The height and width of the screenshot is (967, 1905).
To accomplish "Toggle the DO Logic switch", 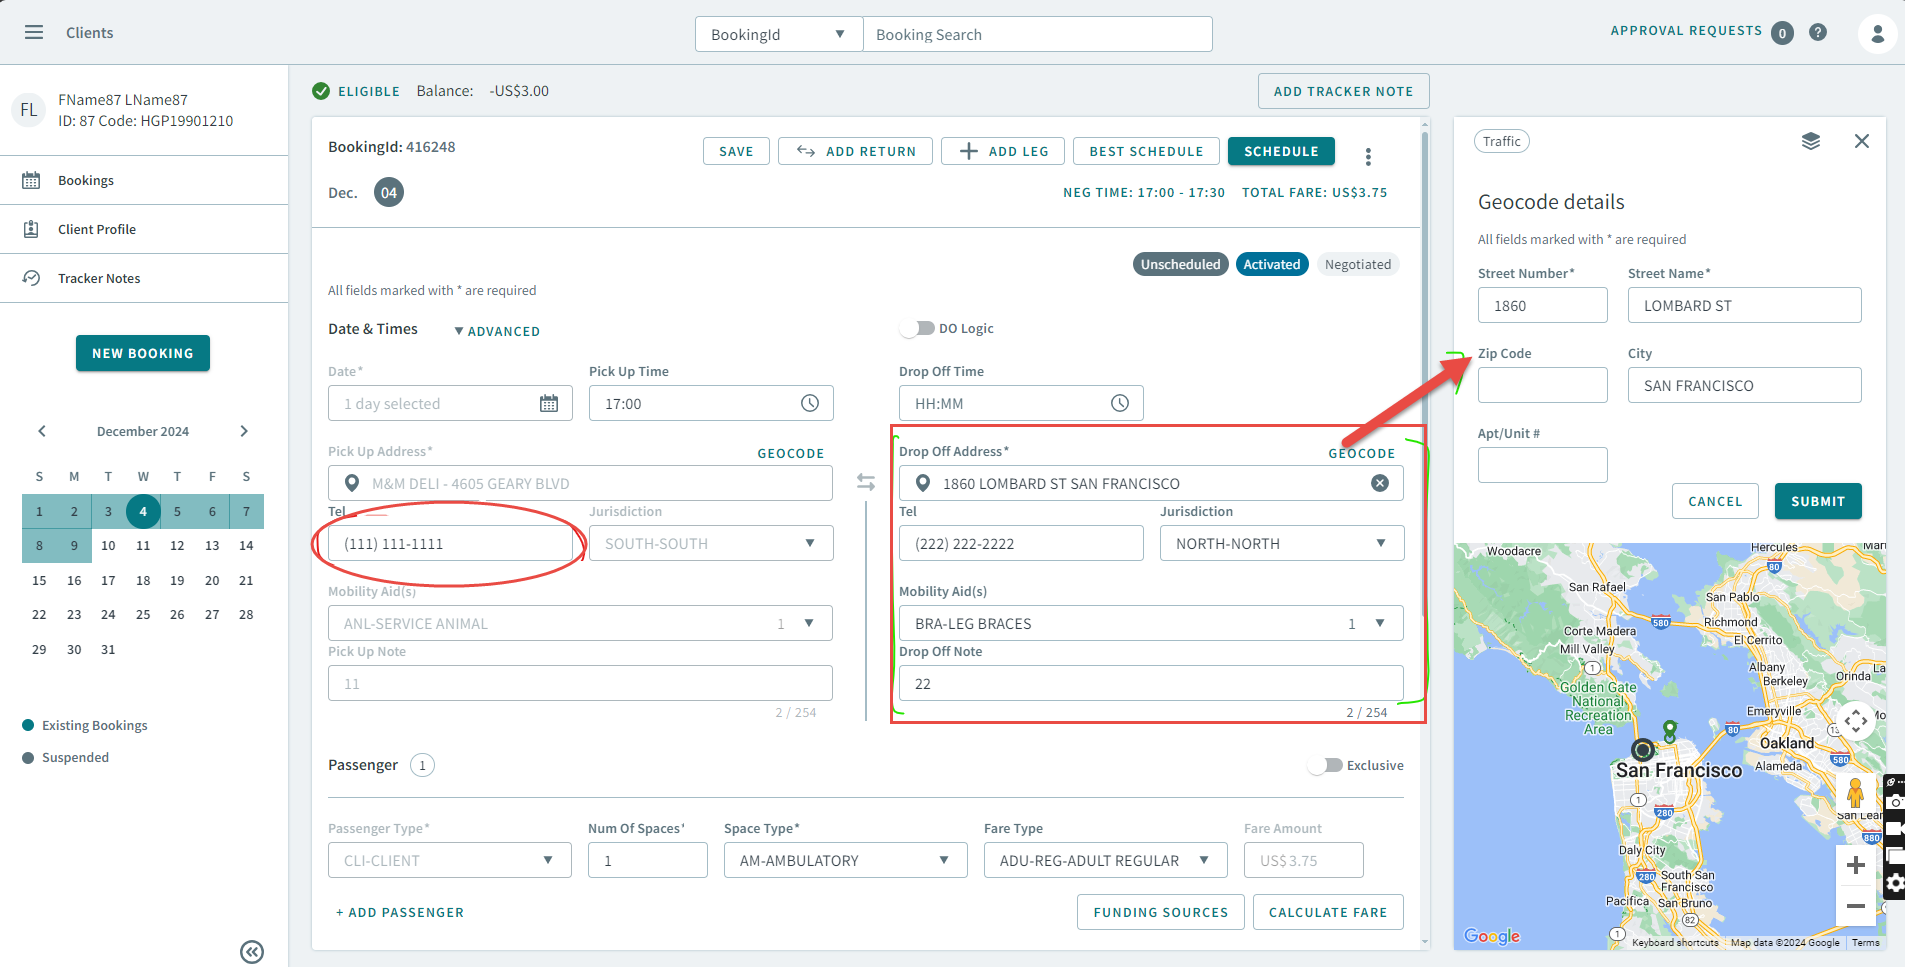I will coord(917,328).
